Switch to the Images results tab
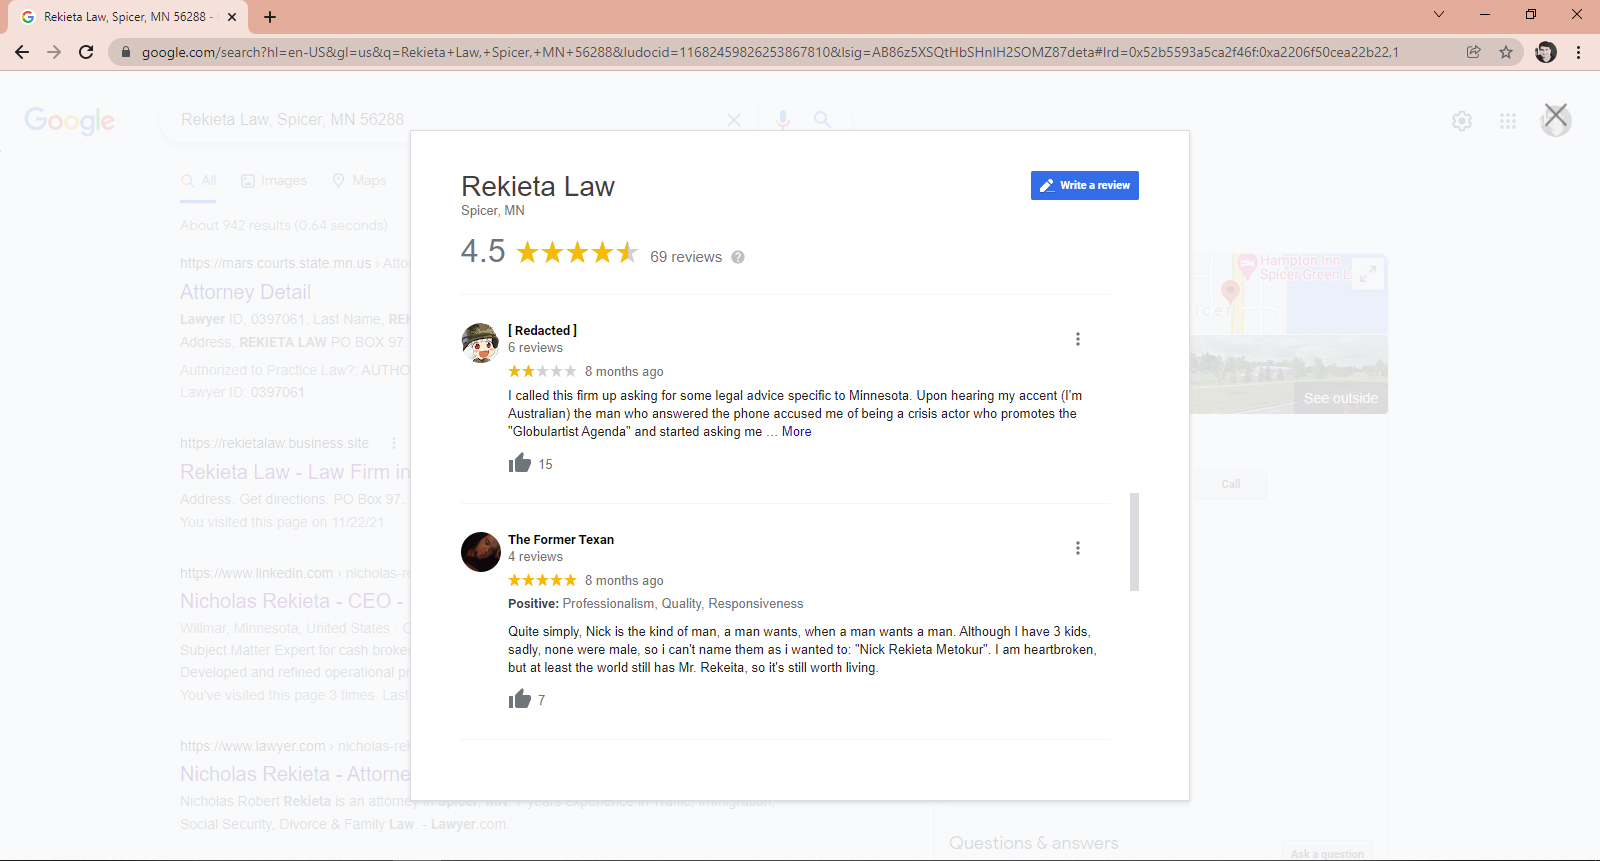 click(x=274, y=181)
